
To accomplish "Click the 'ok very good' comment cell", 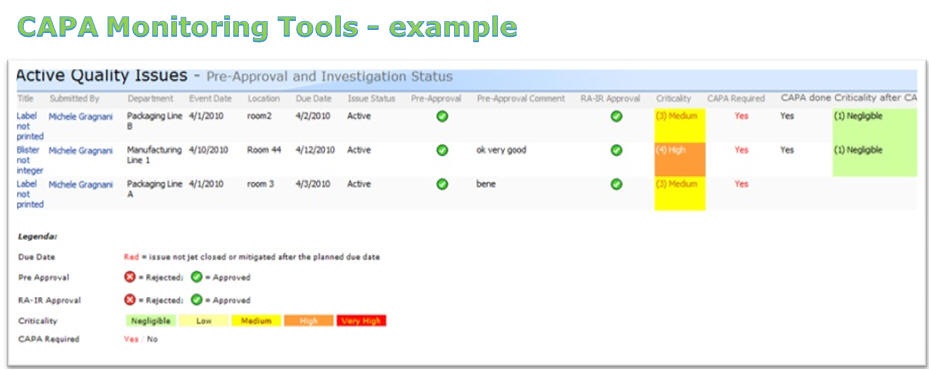I will (501, 151).
